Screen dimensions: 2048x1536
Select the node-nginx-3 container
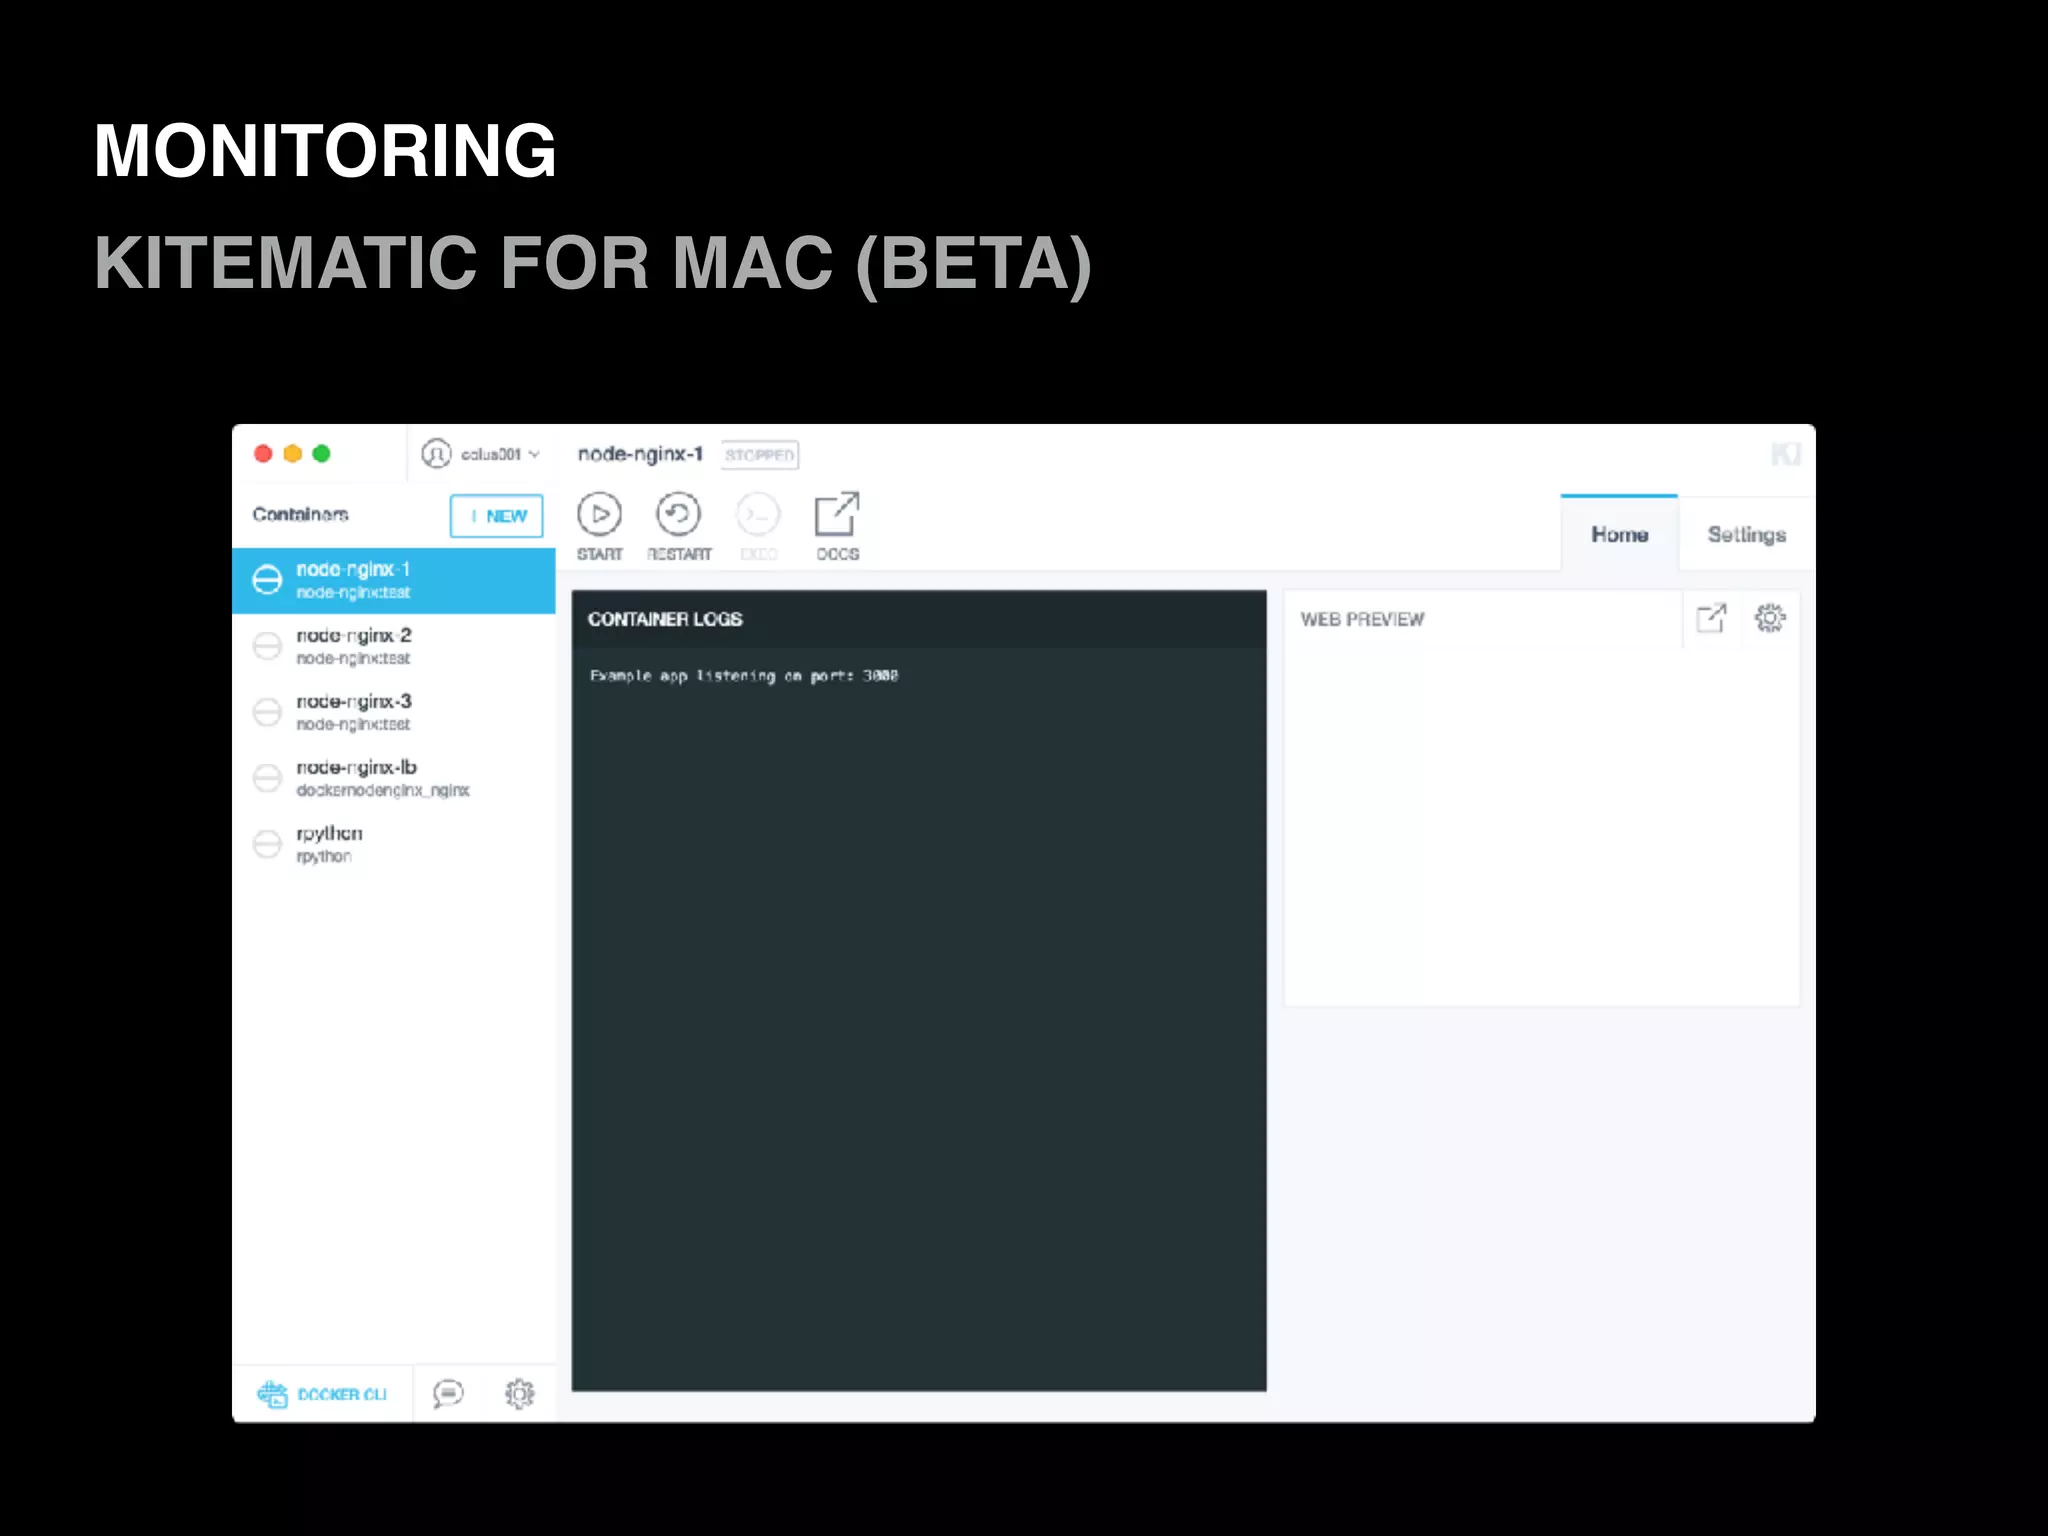394,712
